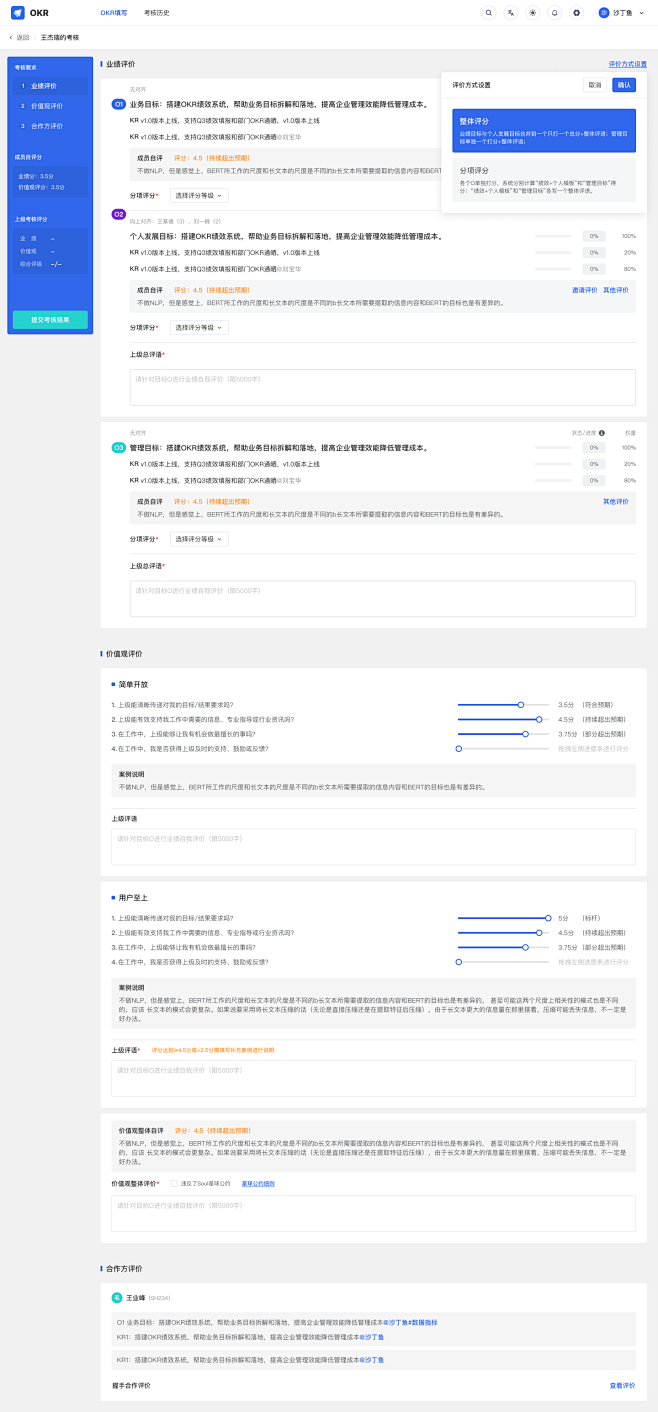Select the 整体评分 scoring option
This screenshot has height=1412, width=658.
click(543, 131)
